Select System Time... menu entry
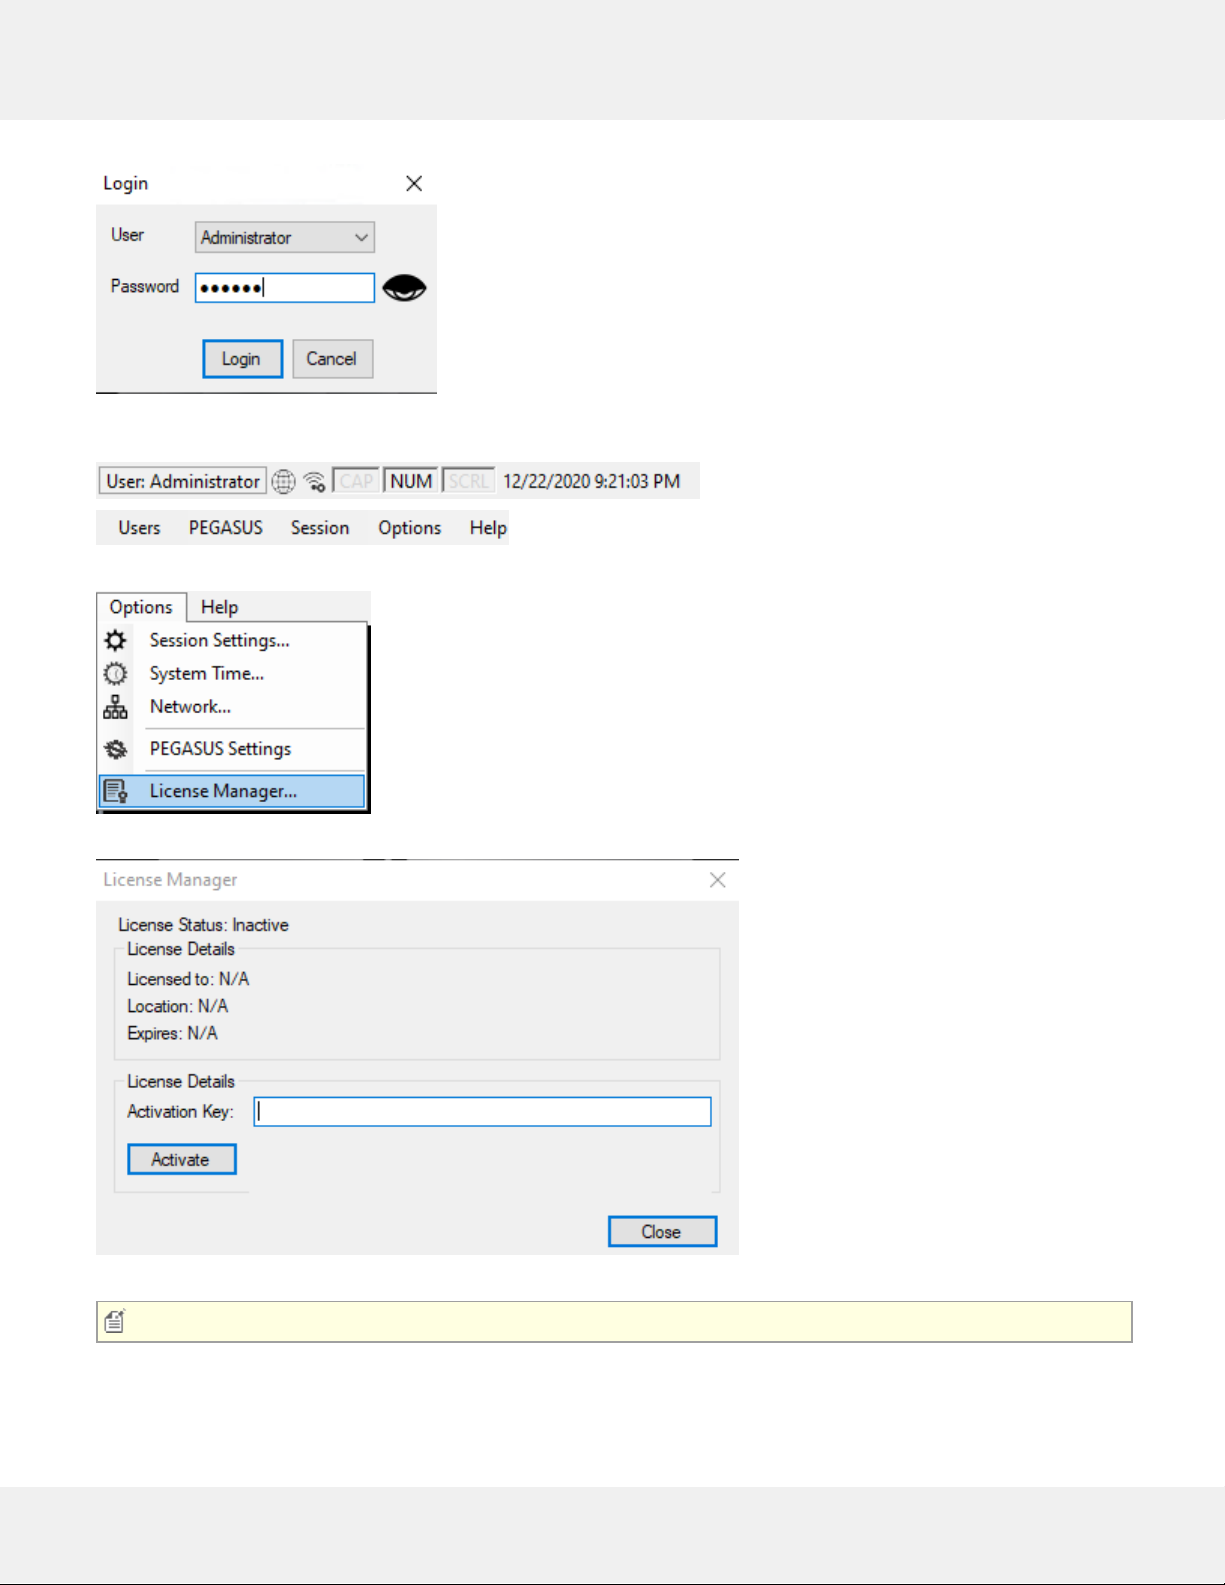 [233, 673]
